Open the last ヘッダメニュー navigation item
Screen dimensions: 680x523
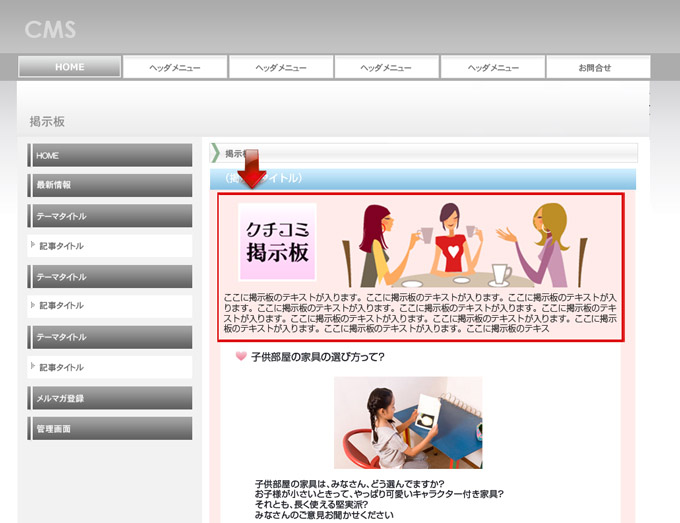pos(493,67)
